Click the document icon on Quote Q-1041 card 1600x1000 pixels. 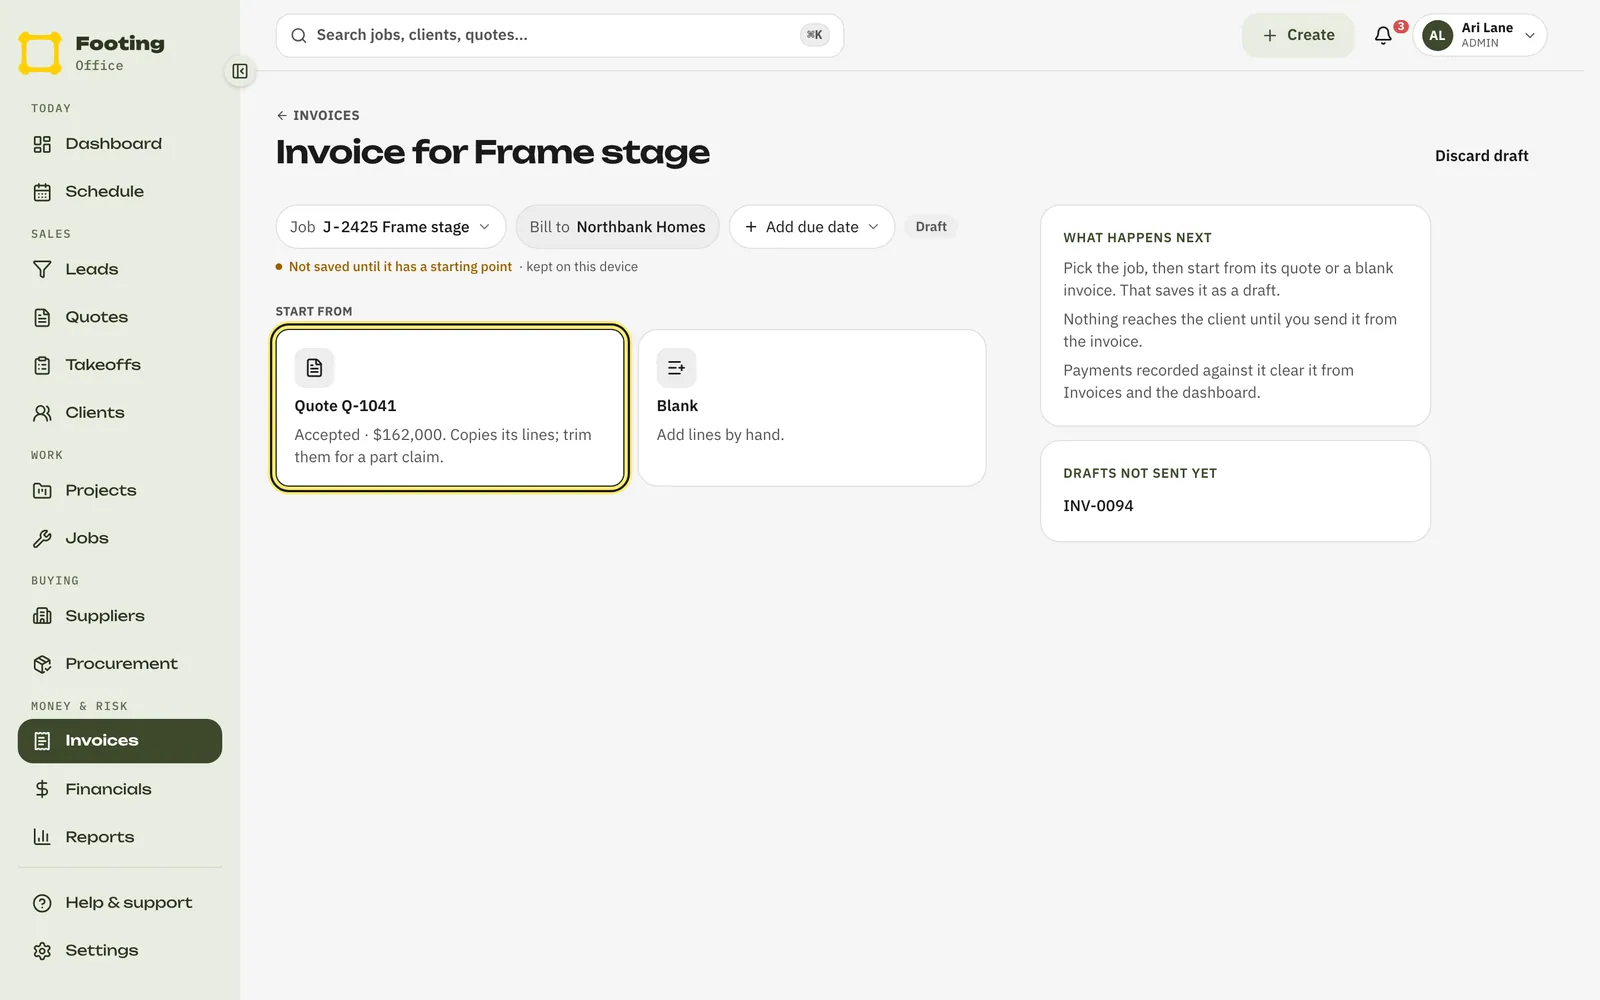pyautogui.click(x=314, y=368)
